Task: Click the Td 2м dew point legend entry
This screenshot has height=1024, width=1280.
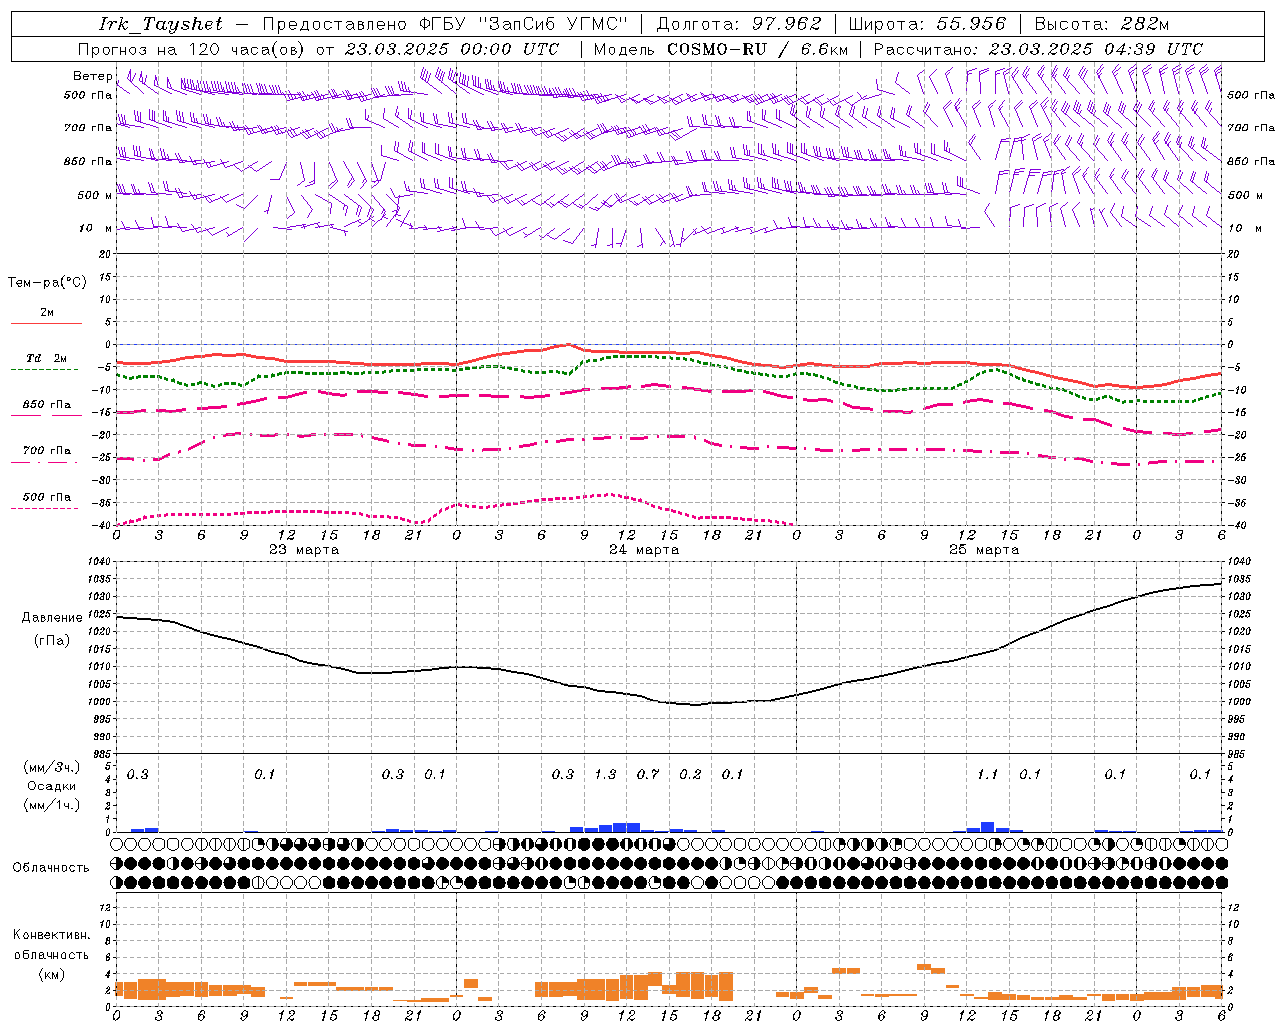Action: pyautogui.click(x=46, y=358)
